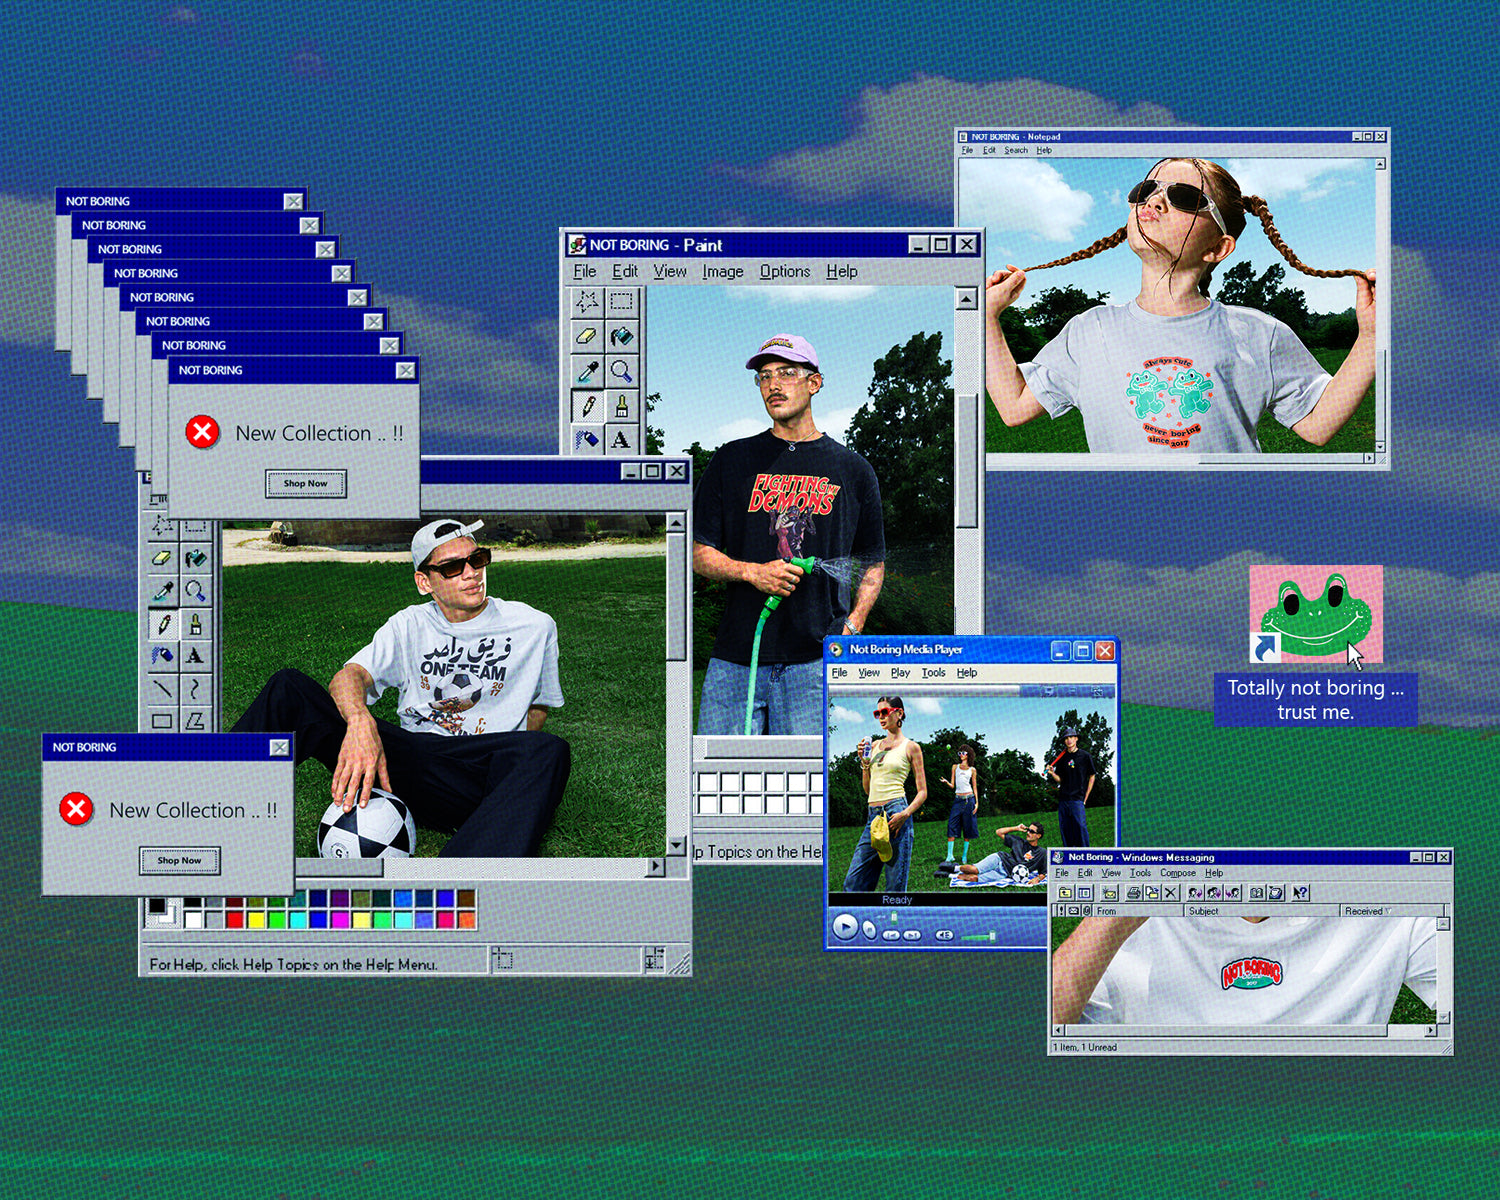Image resolution: width=1500 pixels, height=1200 pixels.
Task: Open the Search menu in Notepad
Action: pyautogui.click(x=1015, y=150)
